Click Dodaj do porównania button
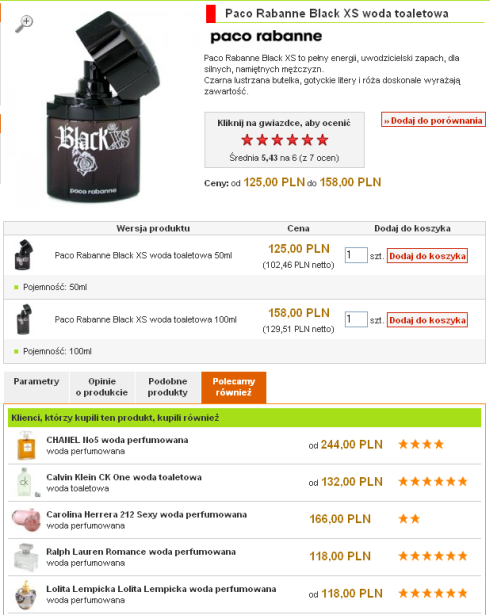This screenshot has height=615, width=490. tap(433, 120)
